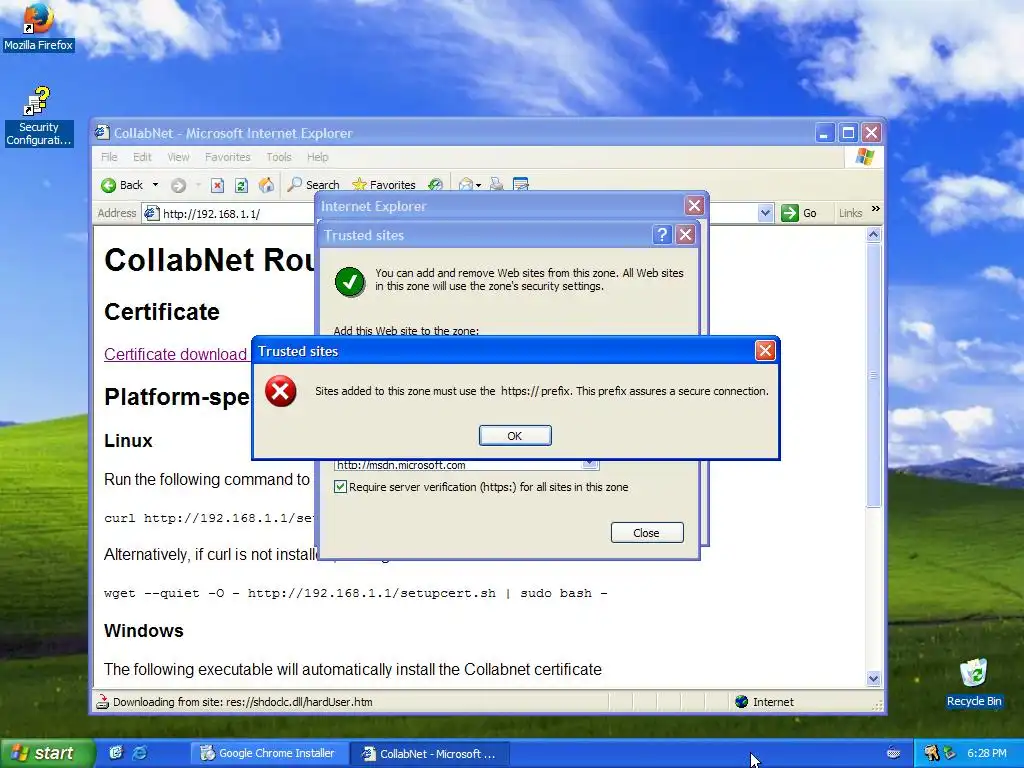This screenshot has height=768, width=1024.
Task: Close the Internet Explorer options dialog
Action: tap(694, 206)
